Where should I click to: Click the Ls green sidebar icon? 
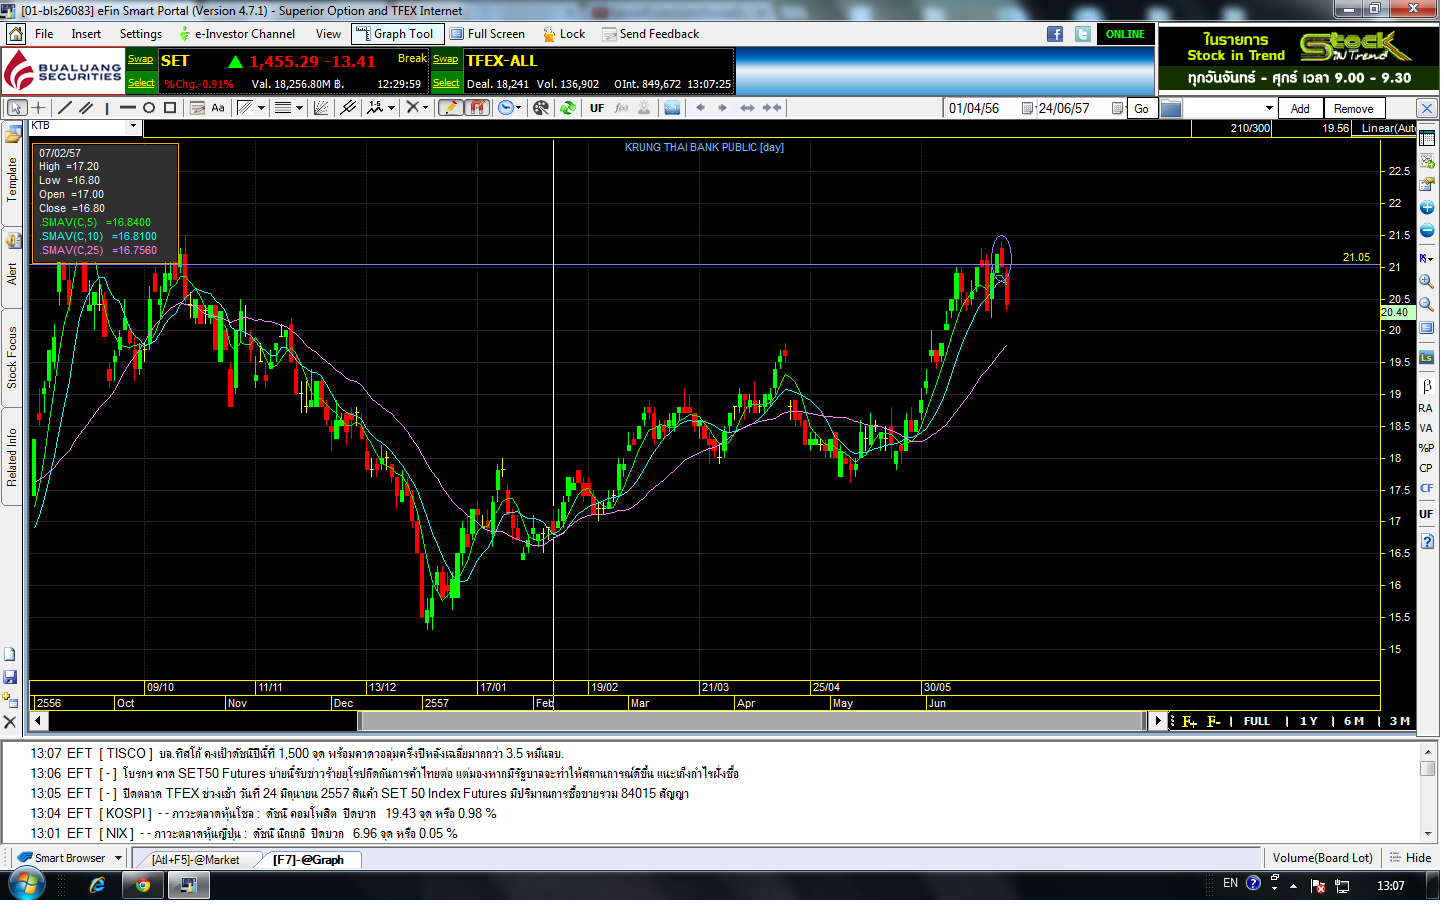pyautogui.click(x=1427, y=359)
